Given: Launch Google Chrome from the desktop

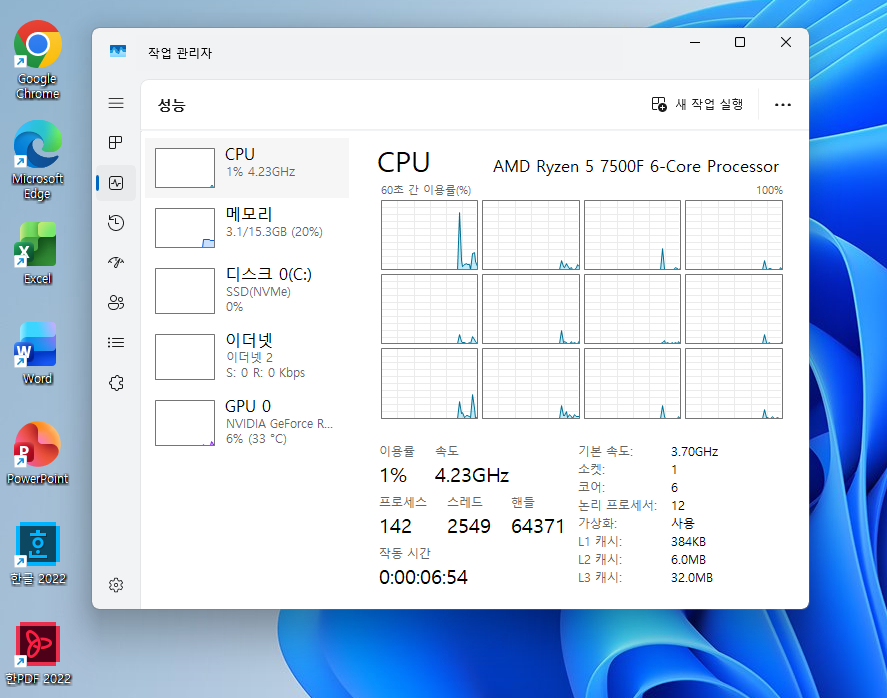Looking at the screenshot, I should [37, 45].
